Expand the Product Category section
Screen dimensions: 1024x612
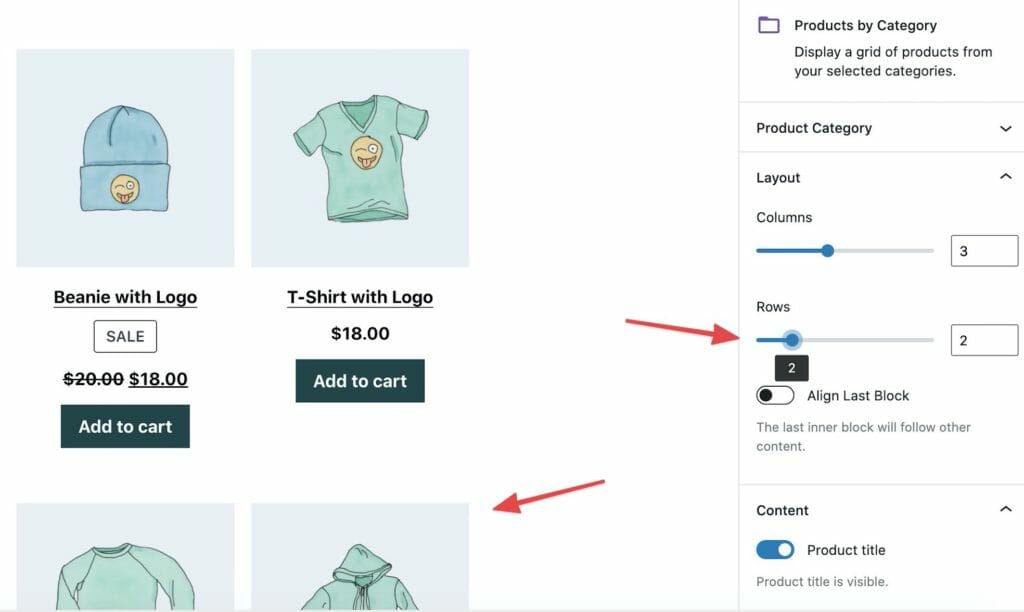[878, 128]
